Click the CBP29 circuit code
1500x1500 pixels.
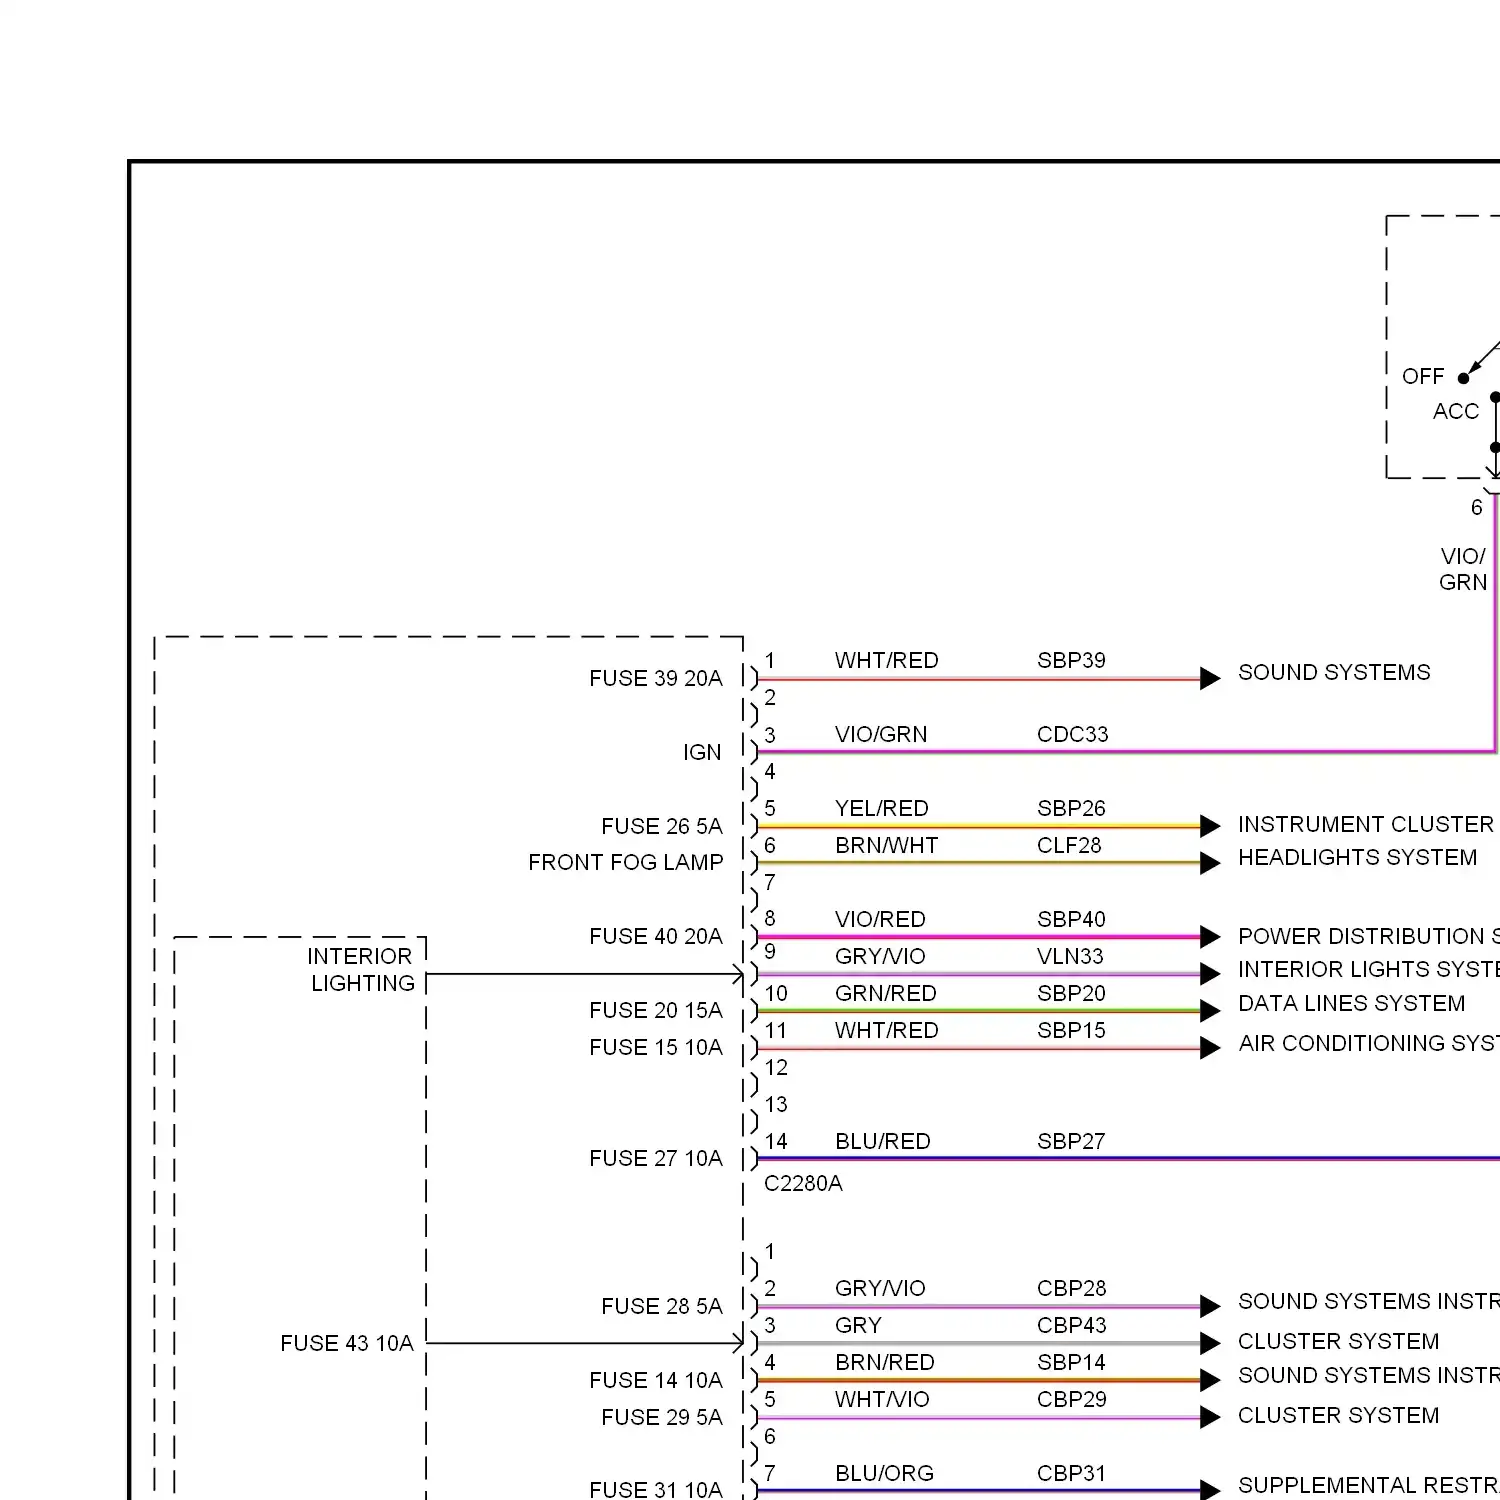pyautogui.click(x=1071, y=1399)
